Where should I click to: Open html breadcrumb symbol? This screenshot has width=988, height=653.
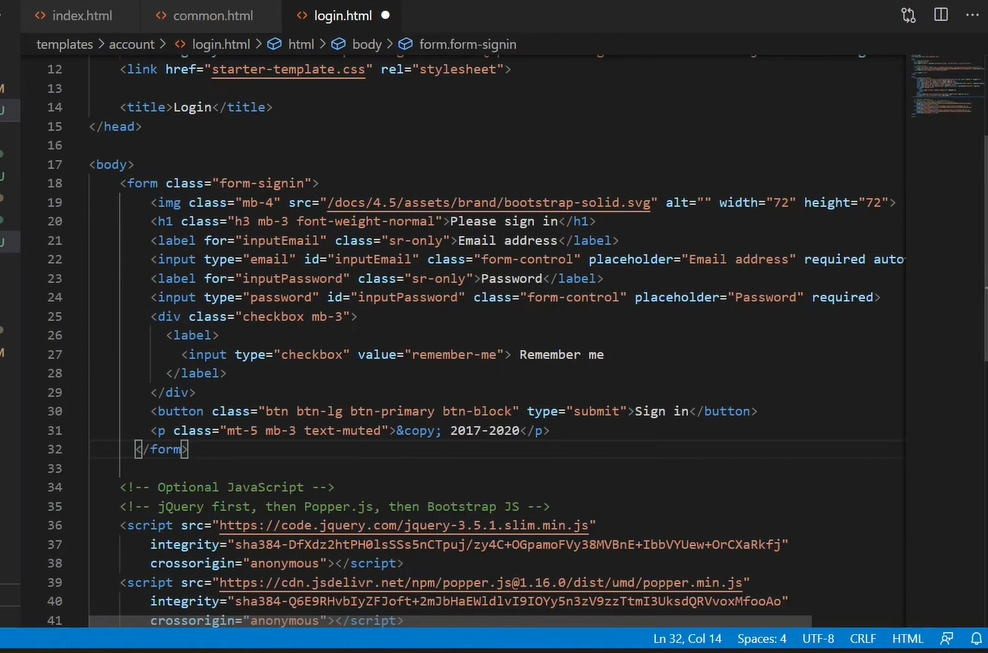301,44
